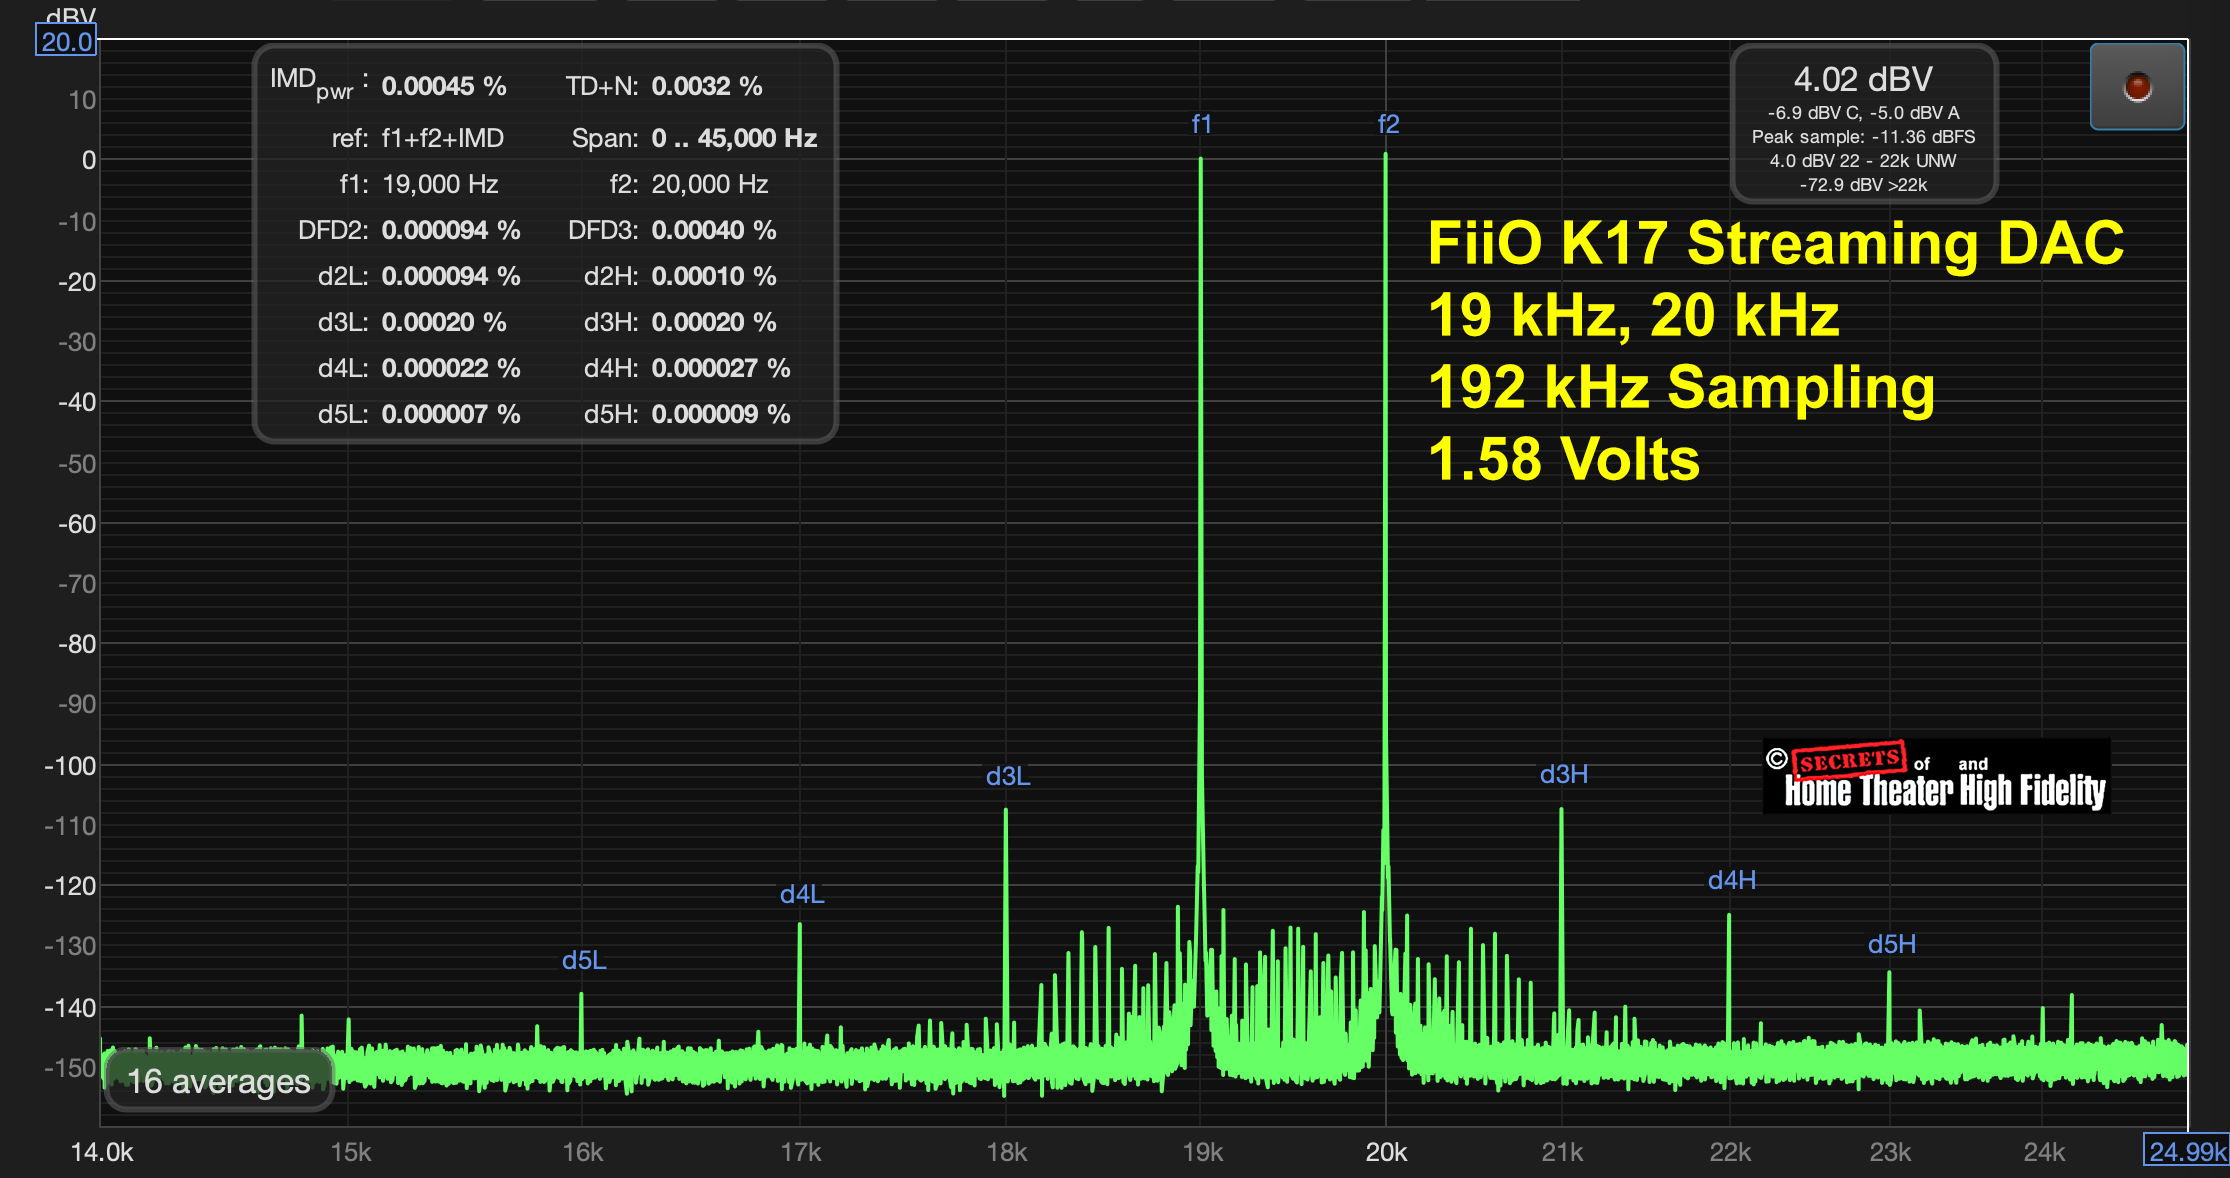Viewport: 2230px width, 1178px height.
Task: Click the f1 peak marker label
Action: point(1201,124)
